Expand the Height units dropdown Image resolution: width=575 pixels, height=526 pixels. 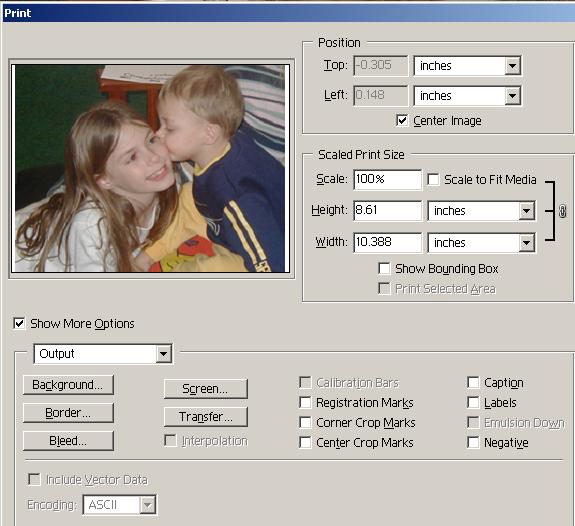point(481,211)
